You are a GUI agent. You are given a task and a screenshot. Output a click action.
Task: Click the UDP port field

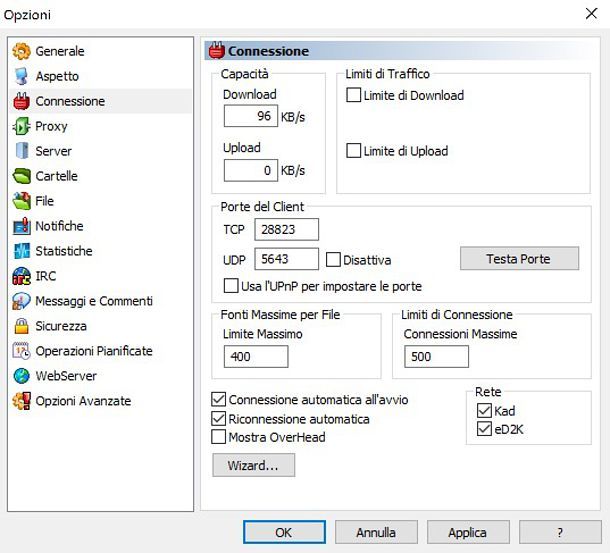pyautogui.click(x=287, y=259)
